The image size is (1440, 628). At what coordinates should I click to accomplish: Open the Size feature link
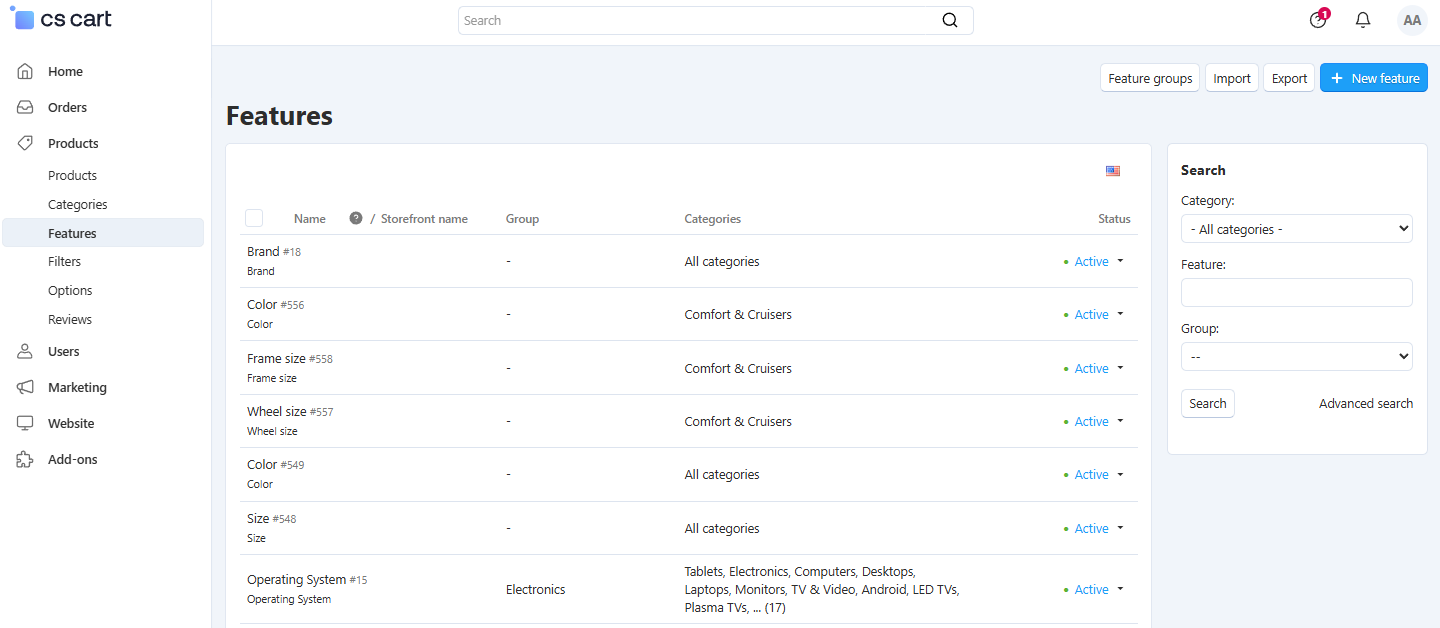coord(258,518)
